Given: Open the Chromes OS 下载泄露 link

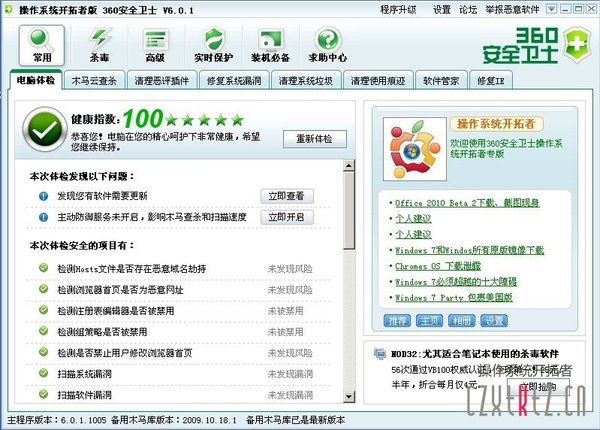Looking at the screenshot, I should pos(438,266).
